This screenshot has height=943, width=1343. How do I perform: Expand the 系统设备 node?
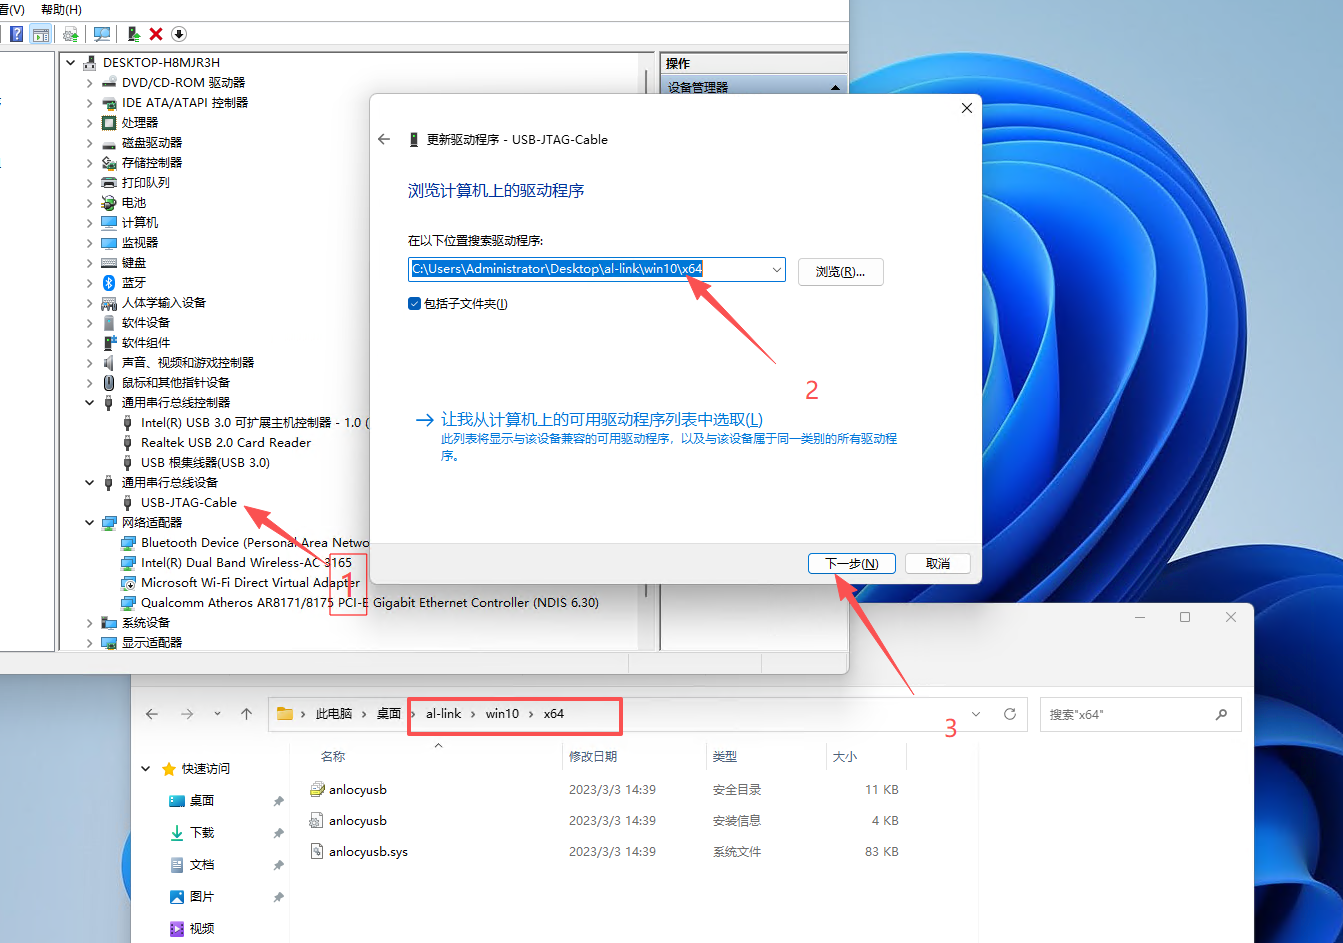coord(90,623)
